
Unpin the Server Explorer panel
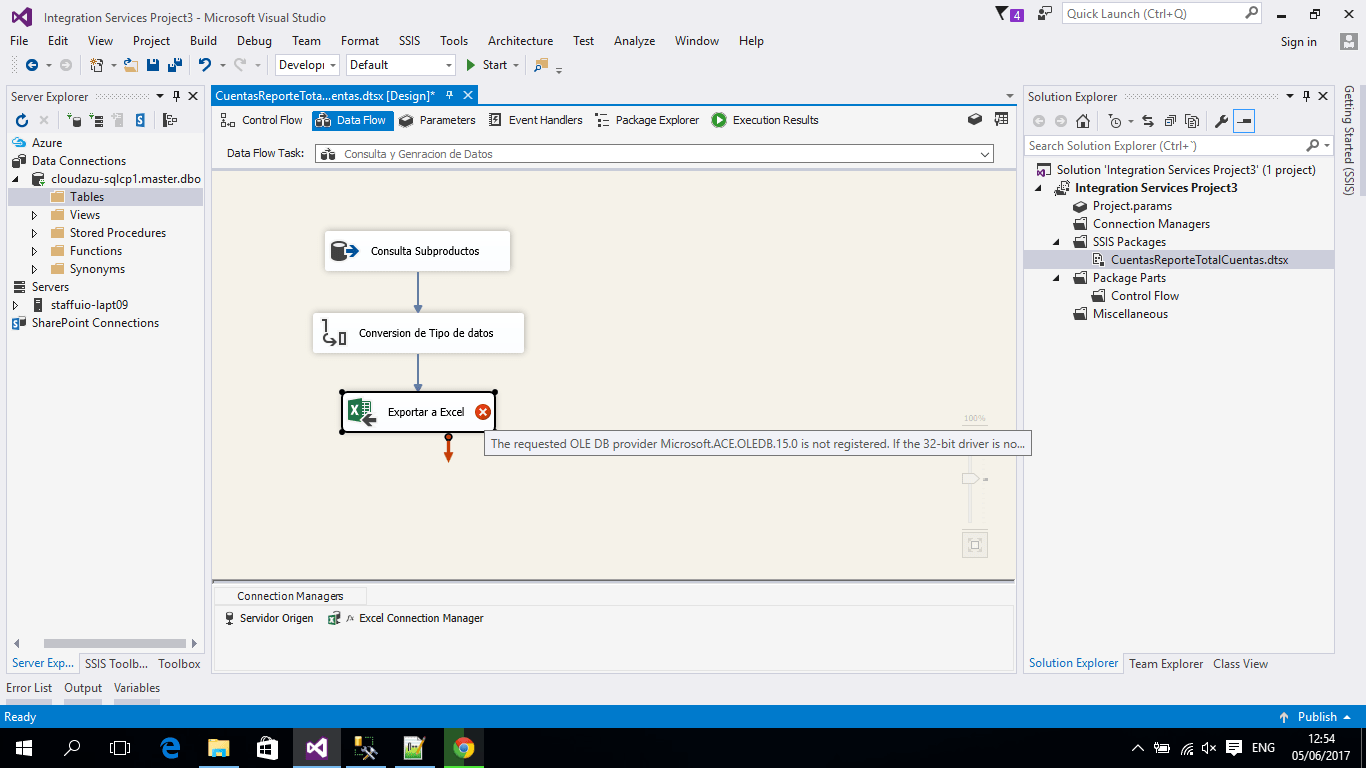pyautogui.click(x=176, y=96)
